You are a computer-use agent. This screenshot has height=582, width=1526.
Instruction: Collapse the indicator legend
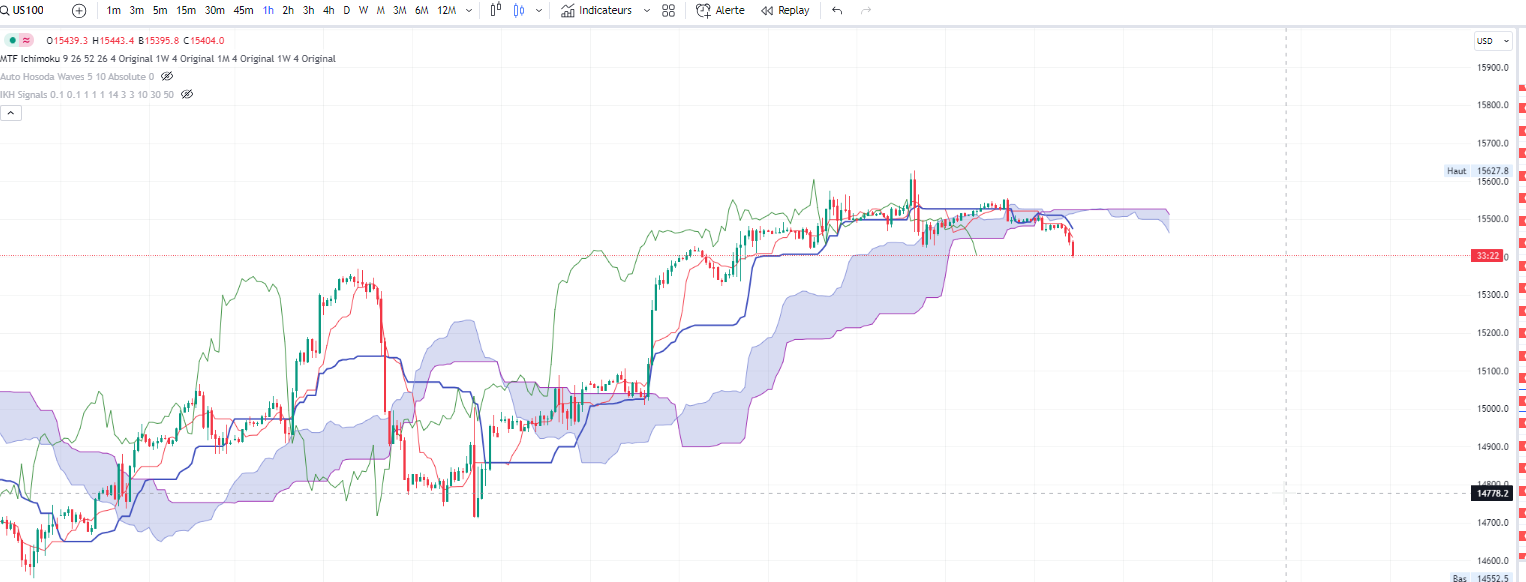pyautogui.click(x=11, y=113)
